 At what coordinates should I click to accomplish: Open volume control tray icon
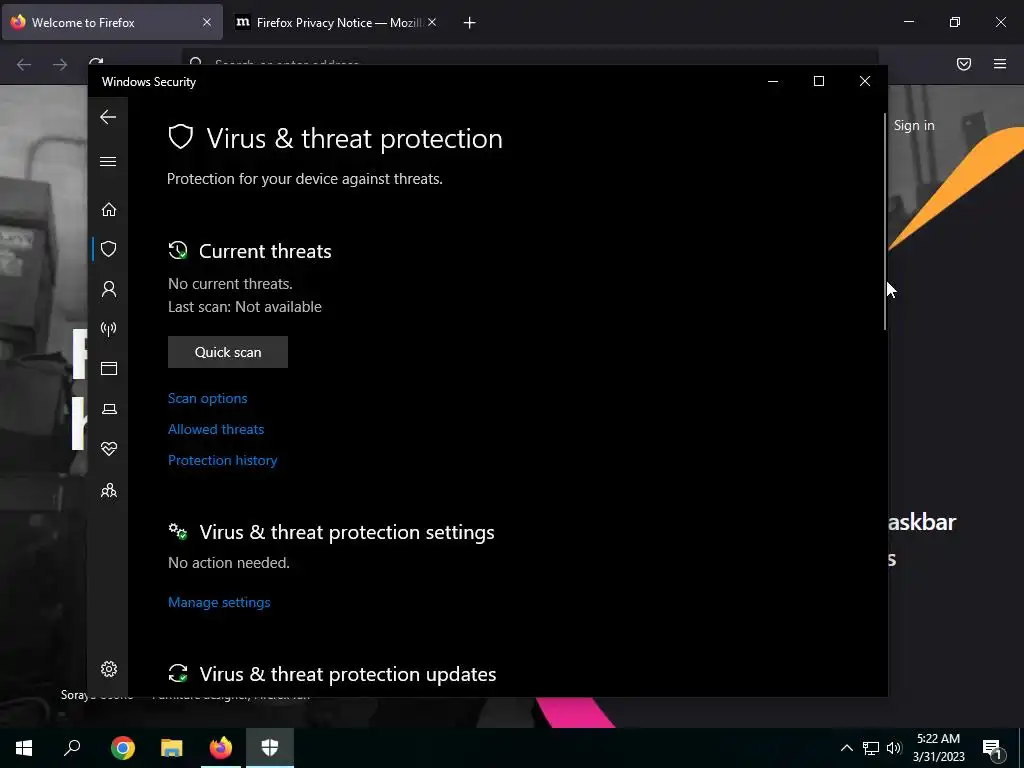click(894, 748)
